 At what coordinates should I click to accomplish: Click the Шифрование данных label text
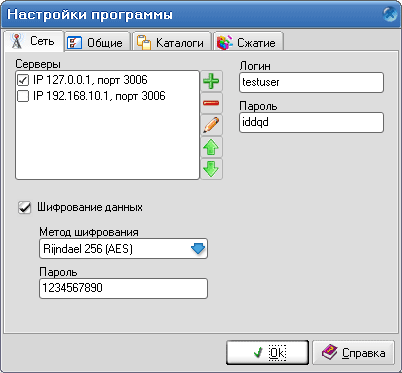coord(90,207)
